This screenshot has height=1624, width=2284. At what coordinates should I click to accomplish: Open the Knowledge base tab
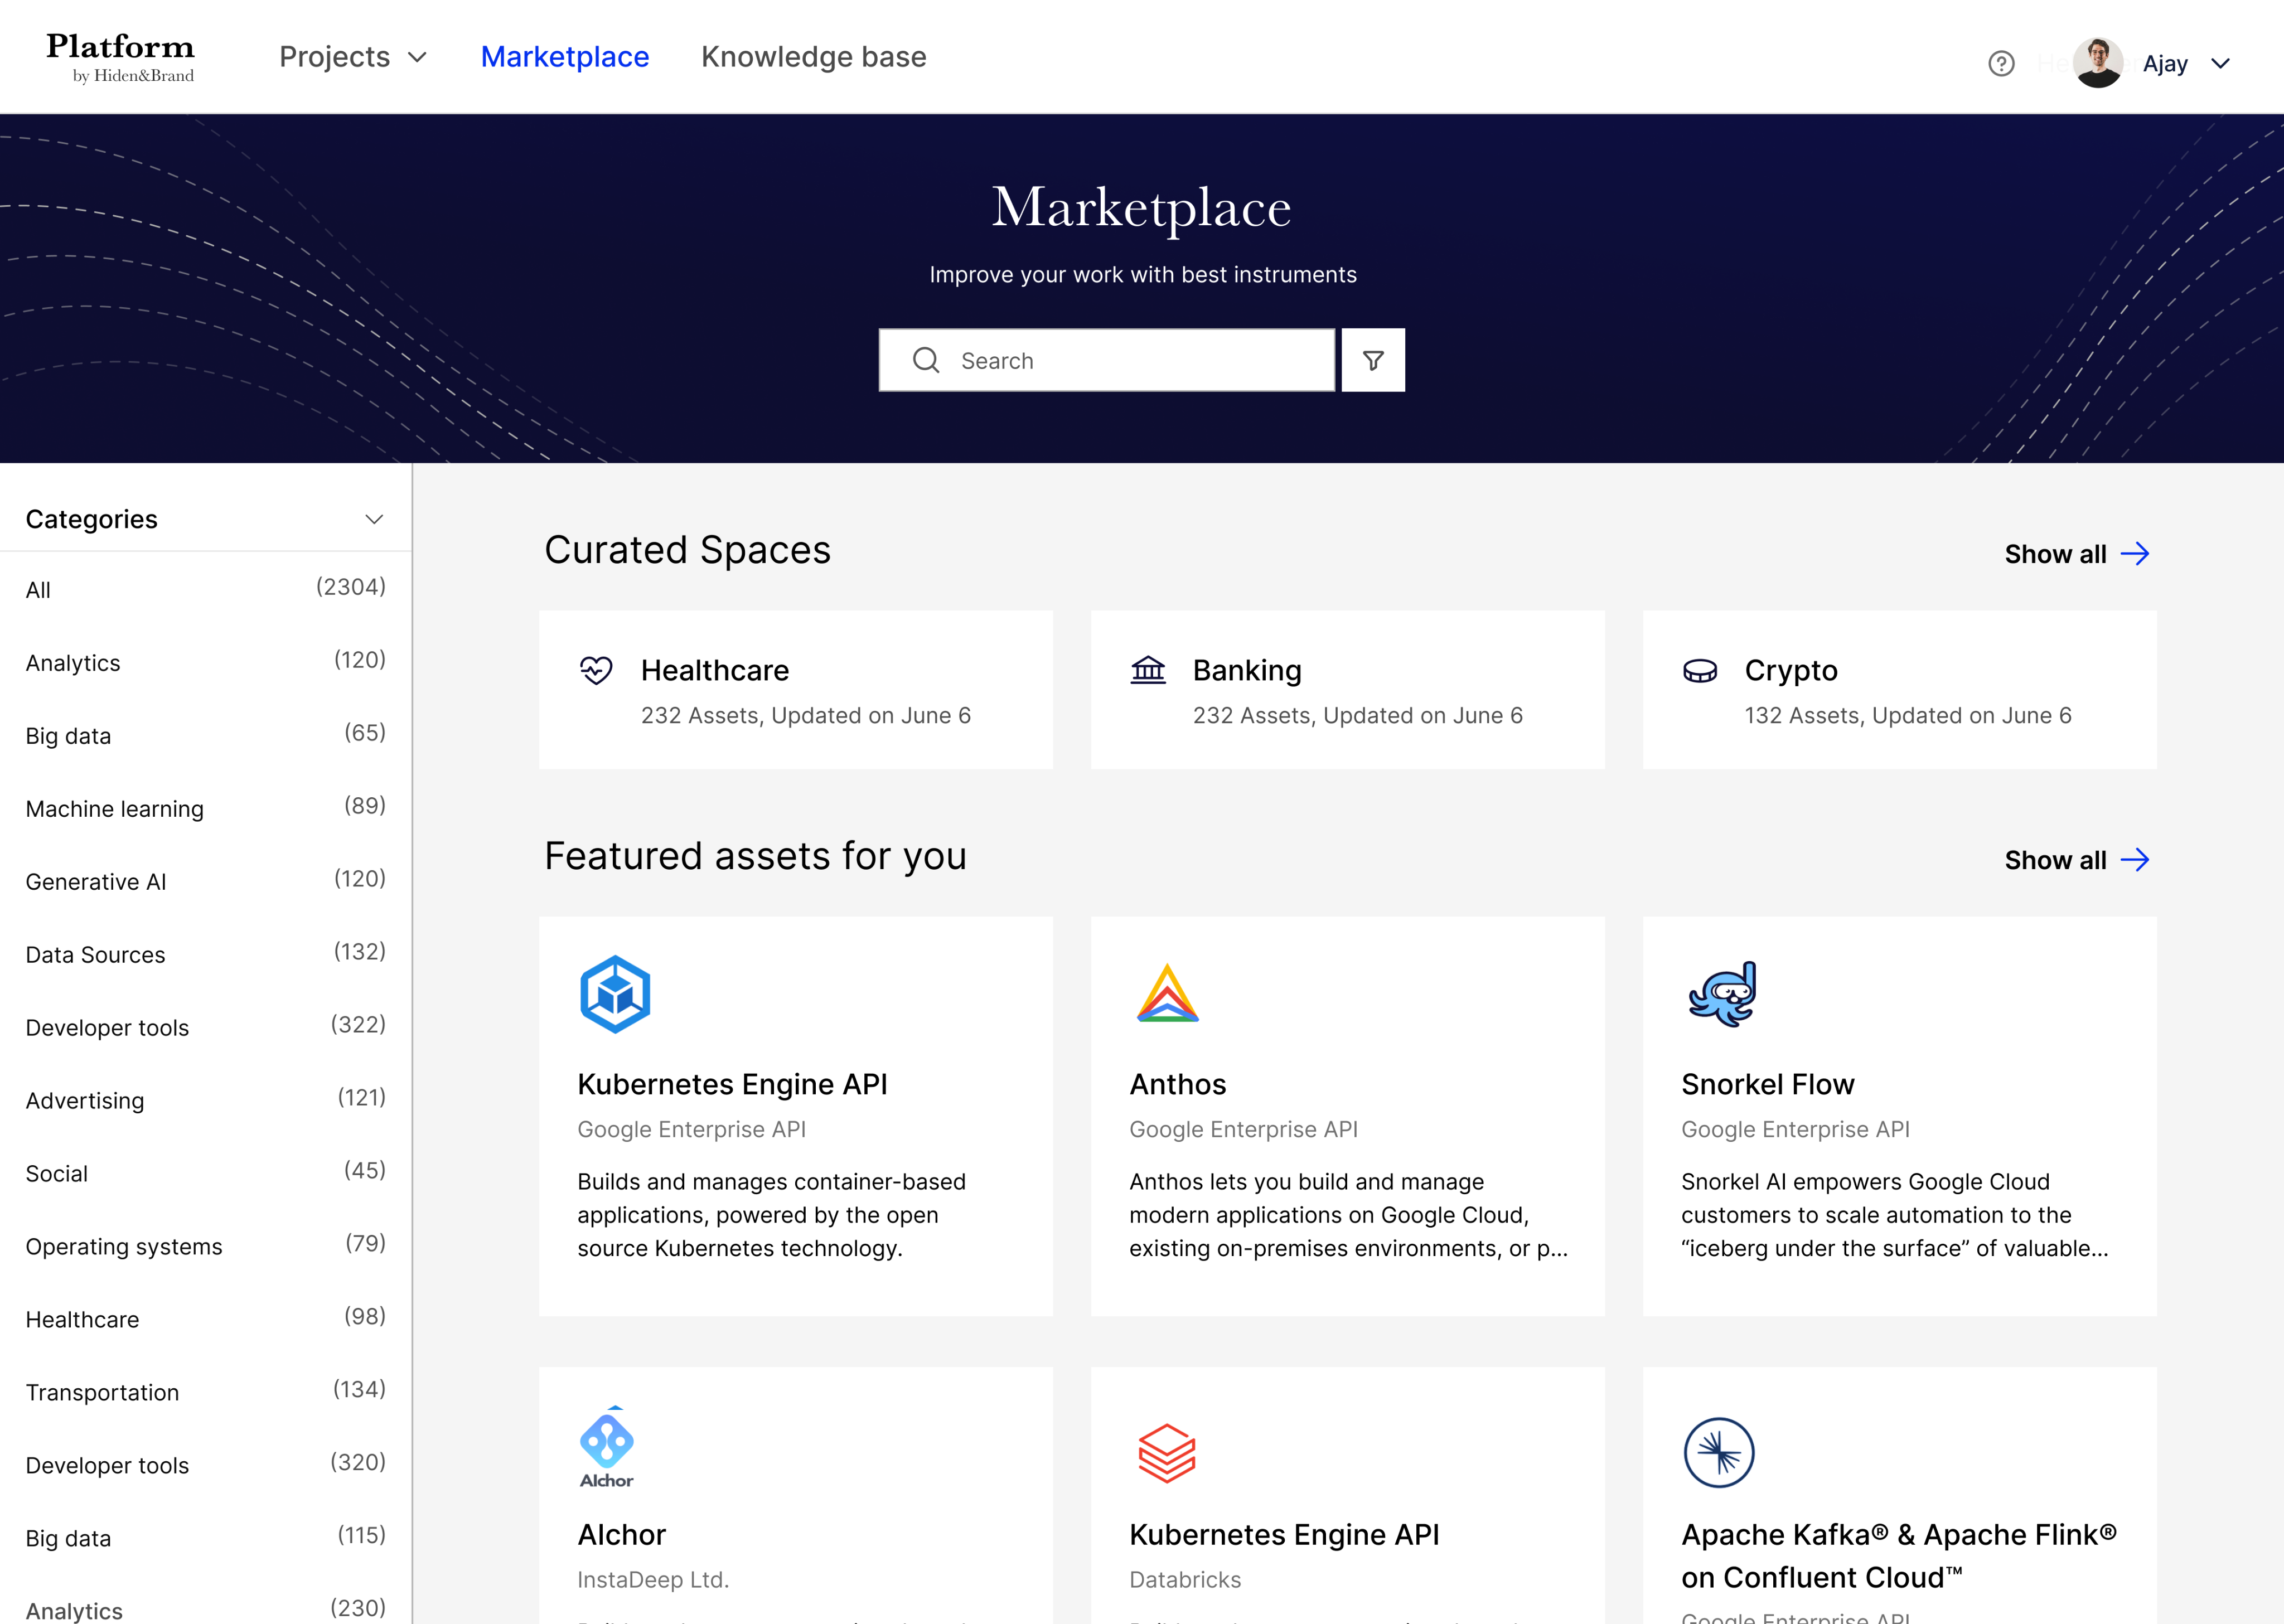point(814,57)
